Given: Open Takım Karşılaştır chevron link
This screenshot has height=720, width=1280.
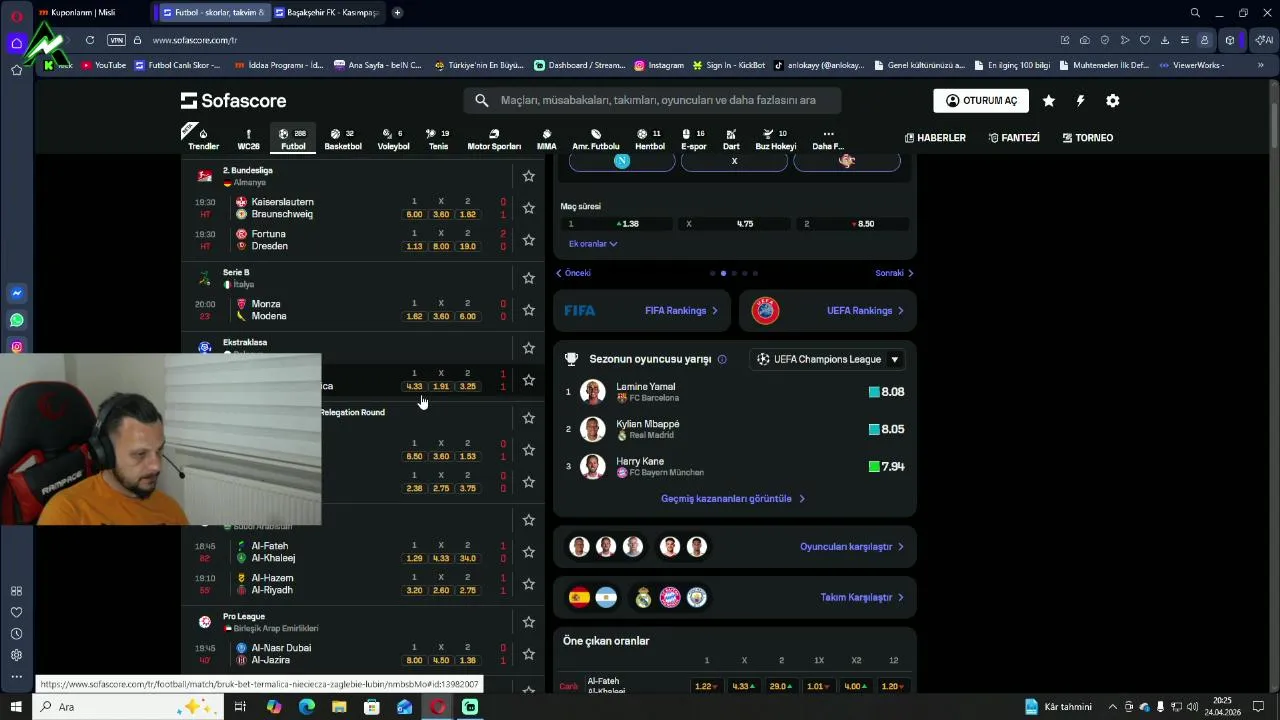Looking at the screenshot, I should (x=862, y=597).
